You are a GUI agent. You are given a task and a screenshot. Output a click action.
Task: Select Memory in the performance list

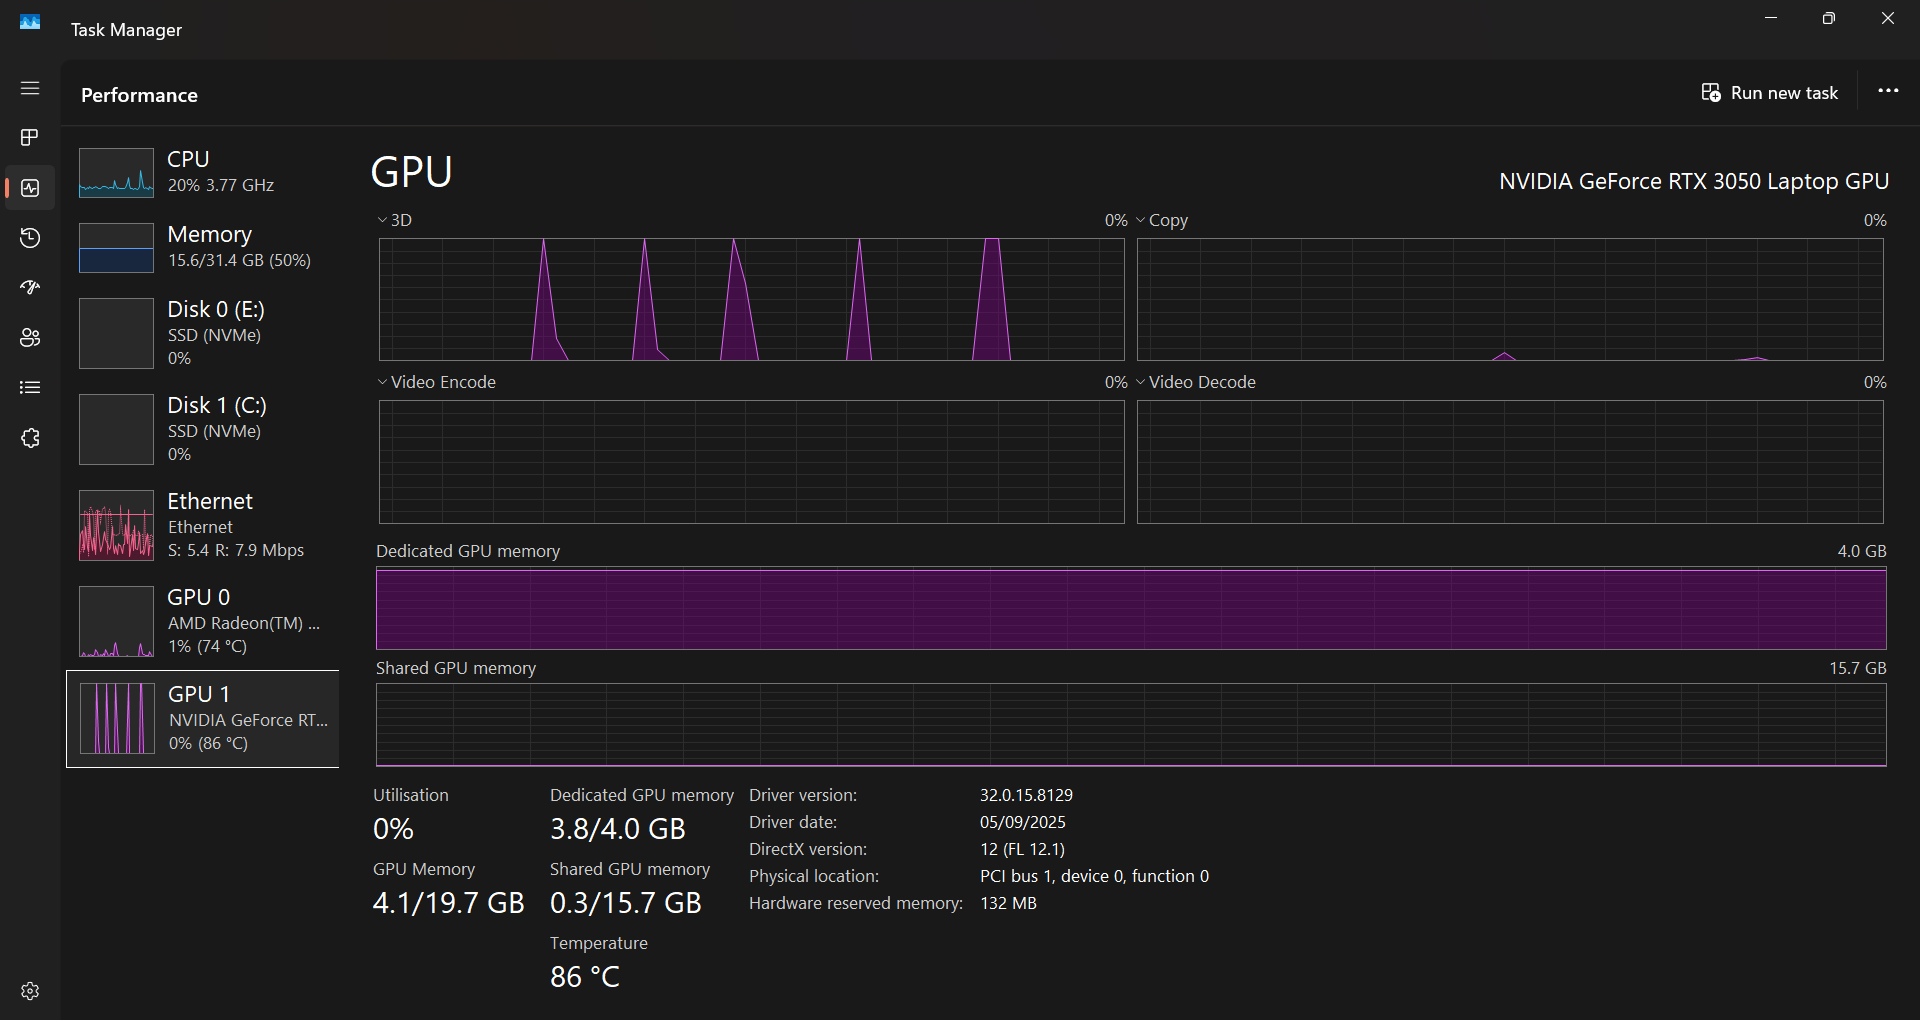[203, 247]
